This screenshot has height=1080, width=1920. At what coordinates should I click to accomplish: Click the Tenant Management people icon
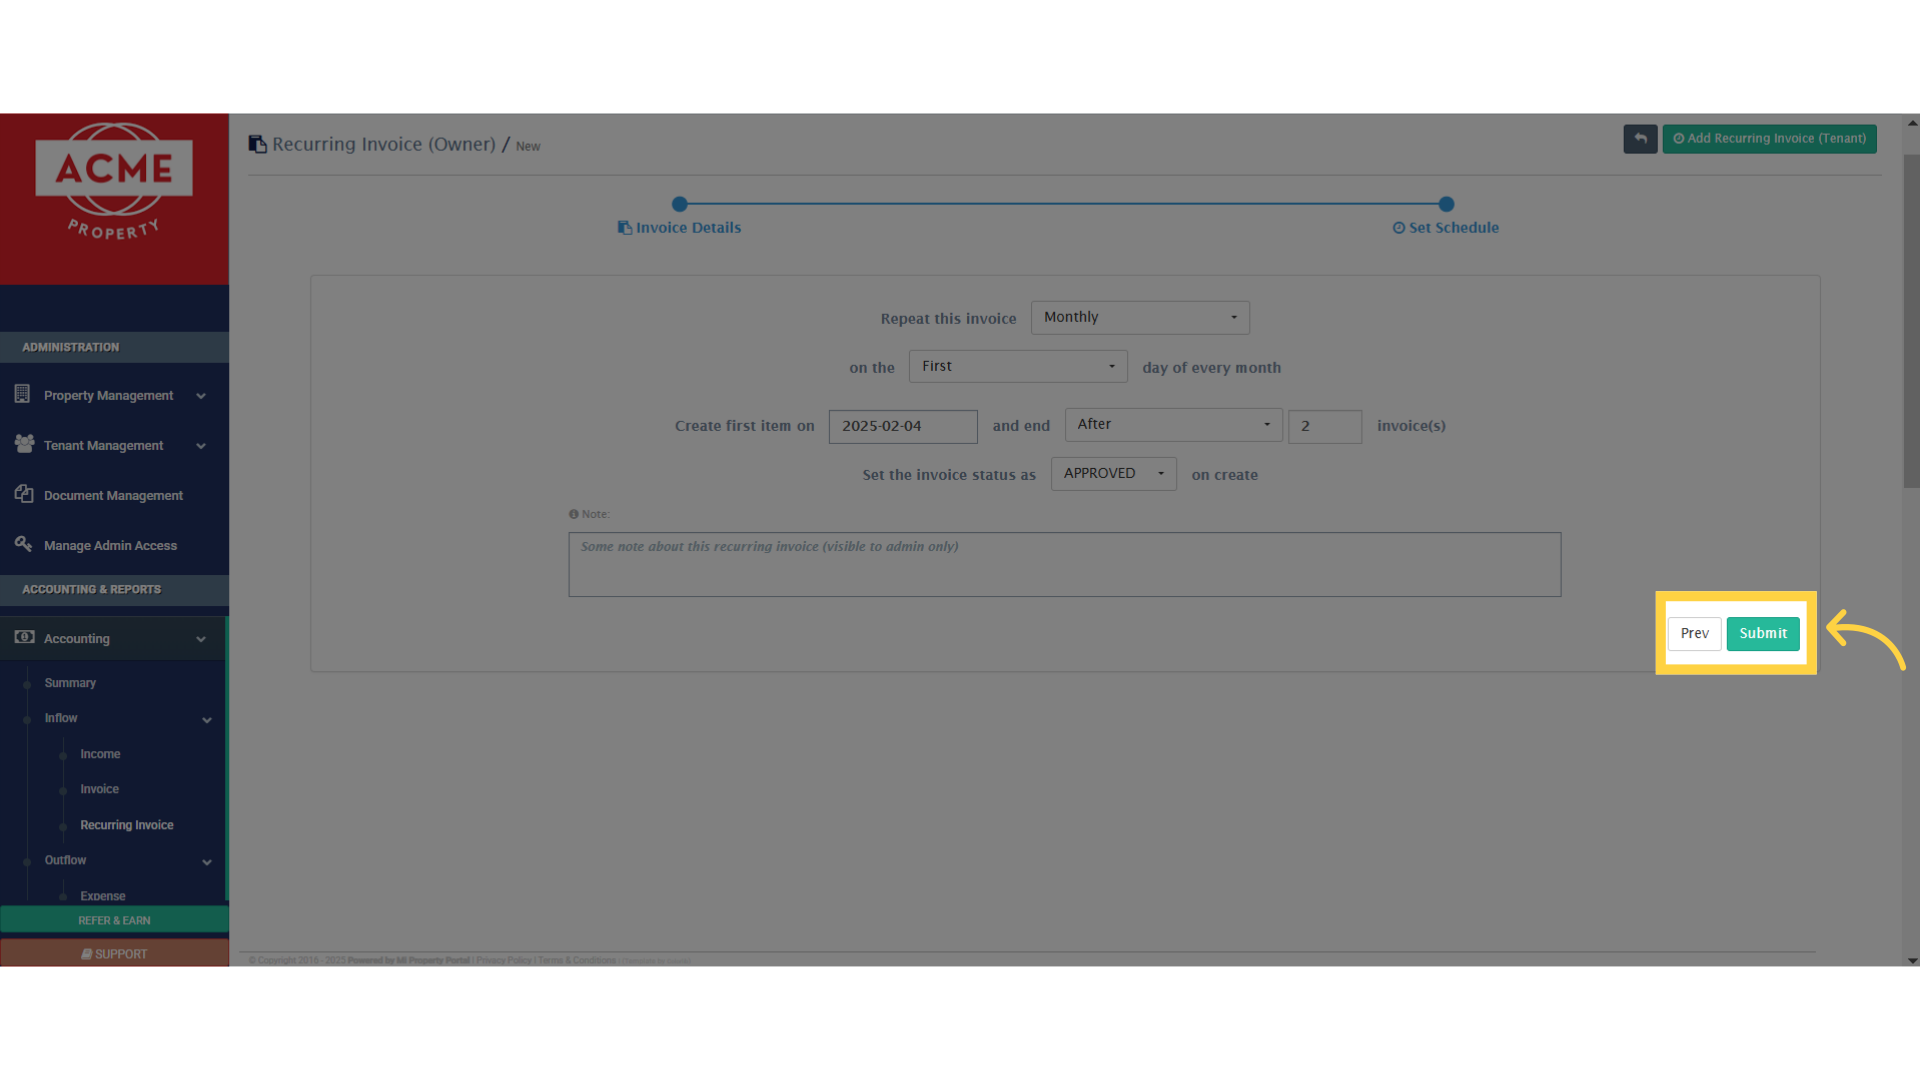[x=24, y=443]
